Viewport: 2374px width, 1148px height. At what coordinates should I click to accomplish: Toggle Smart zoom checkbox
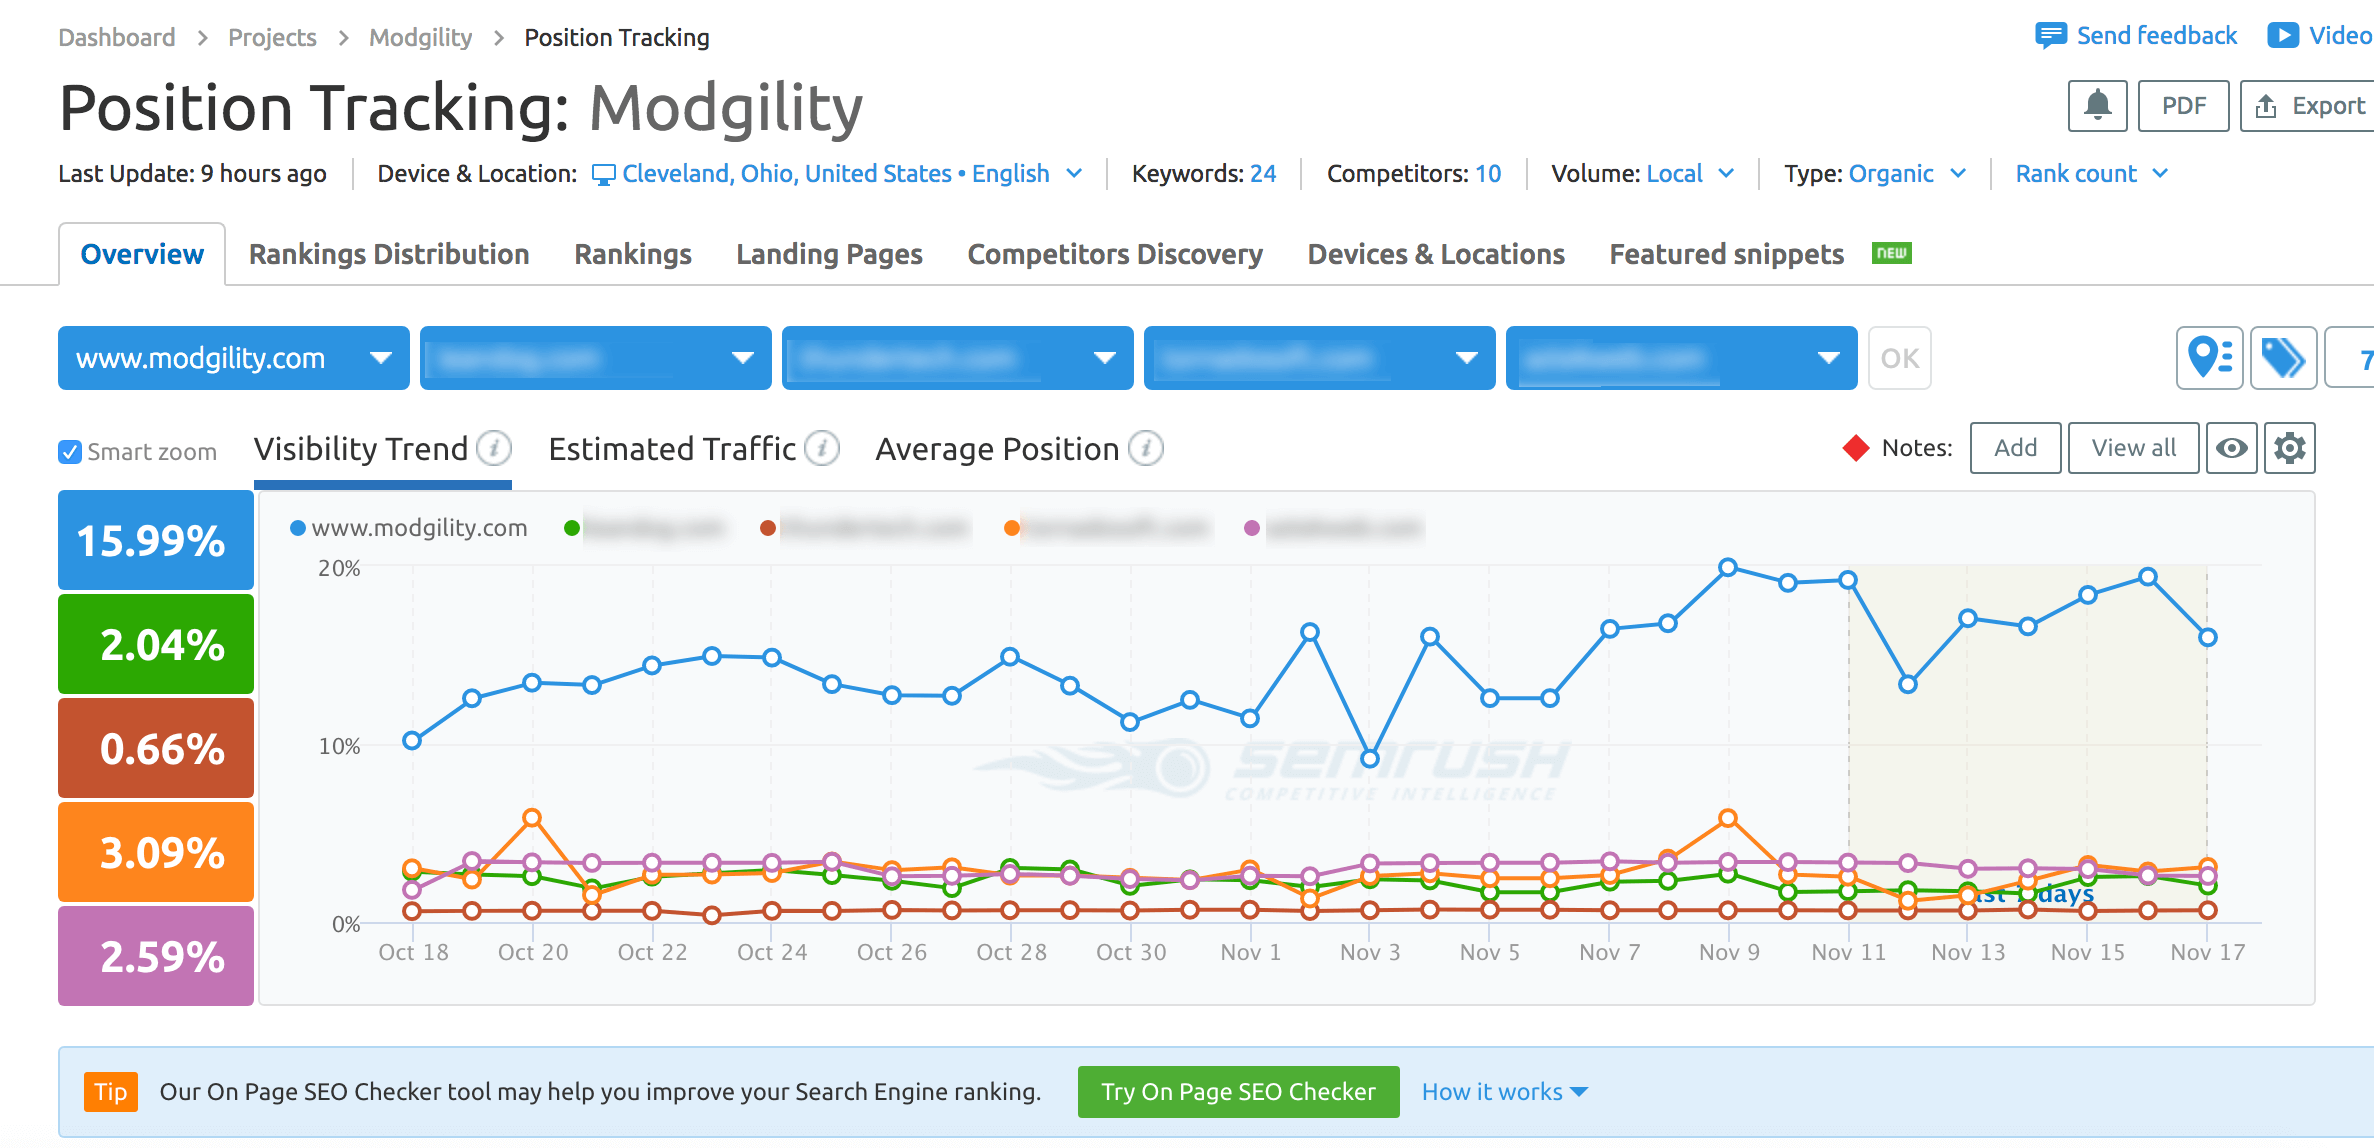[x=70, y=452]
